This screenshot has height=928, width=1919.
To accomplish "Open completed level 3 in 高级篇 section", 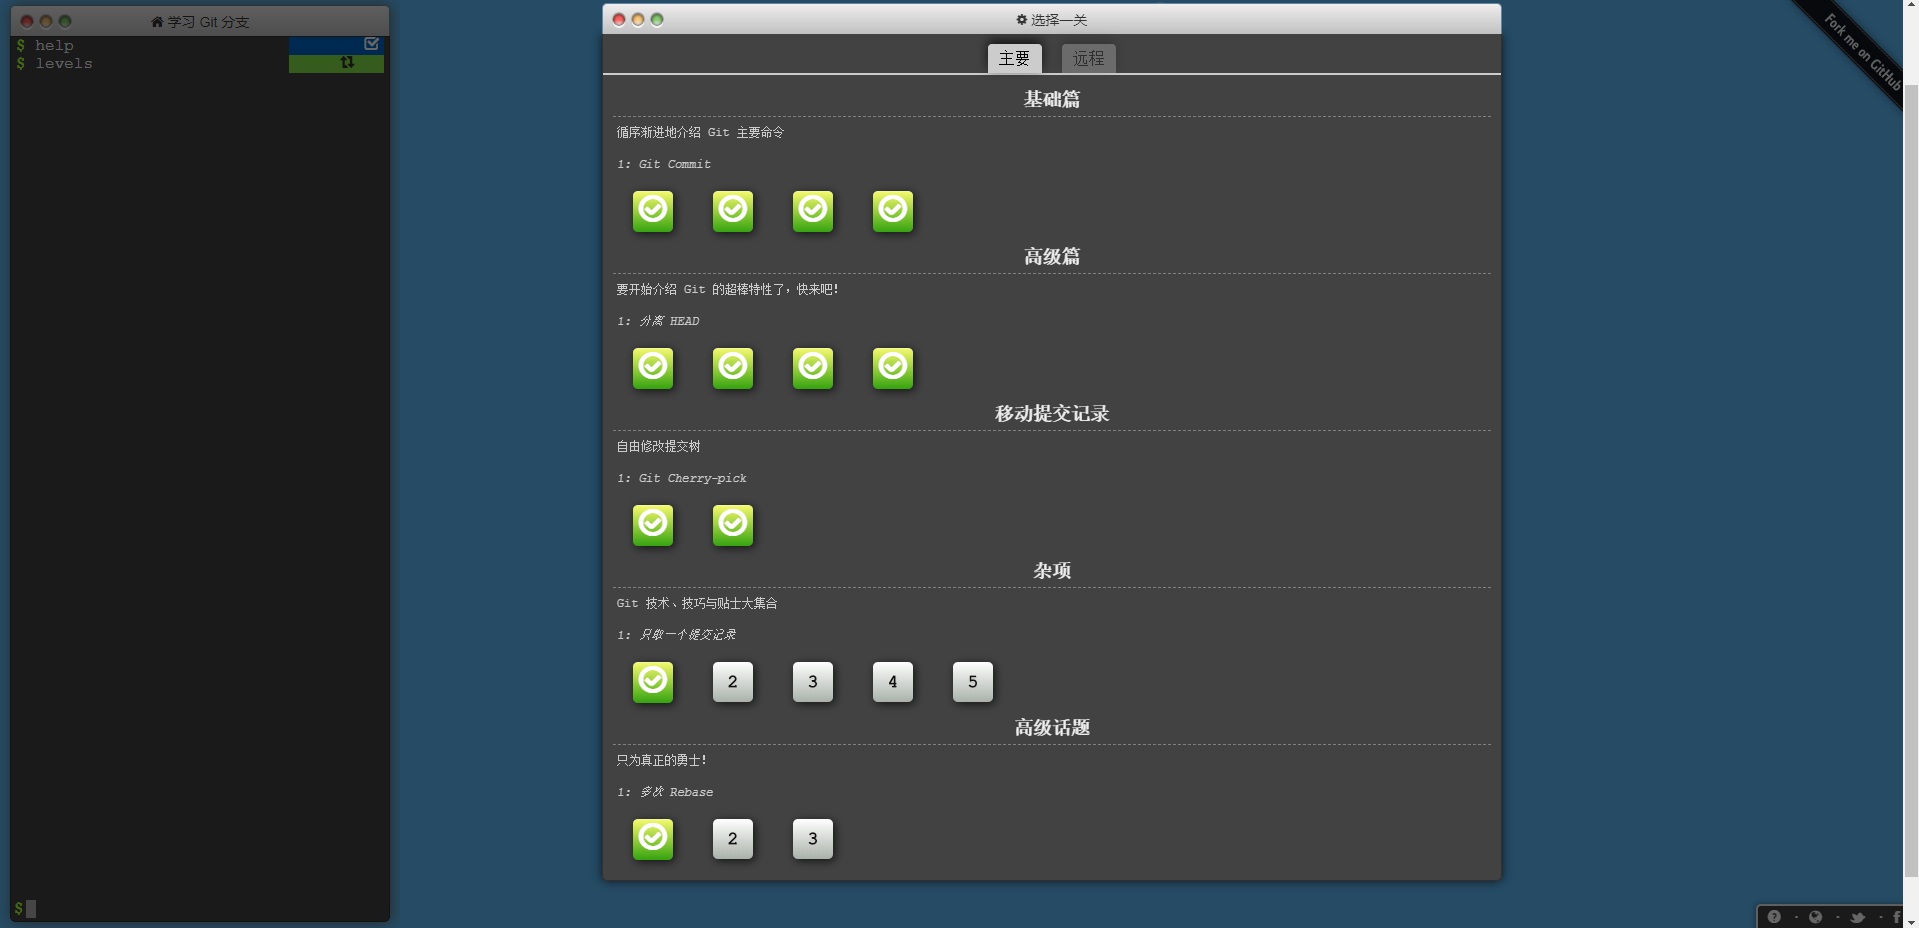I will [x=813, y=368].
